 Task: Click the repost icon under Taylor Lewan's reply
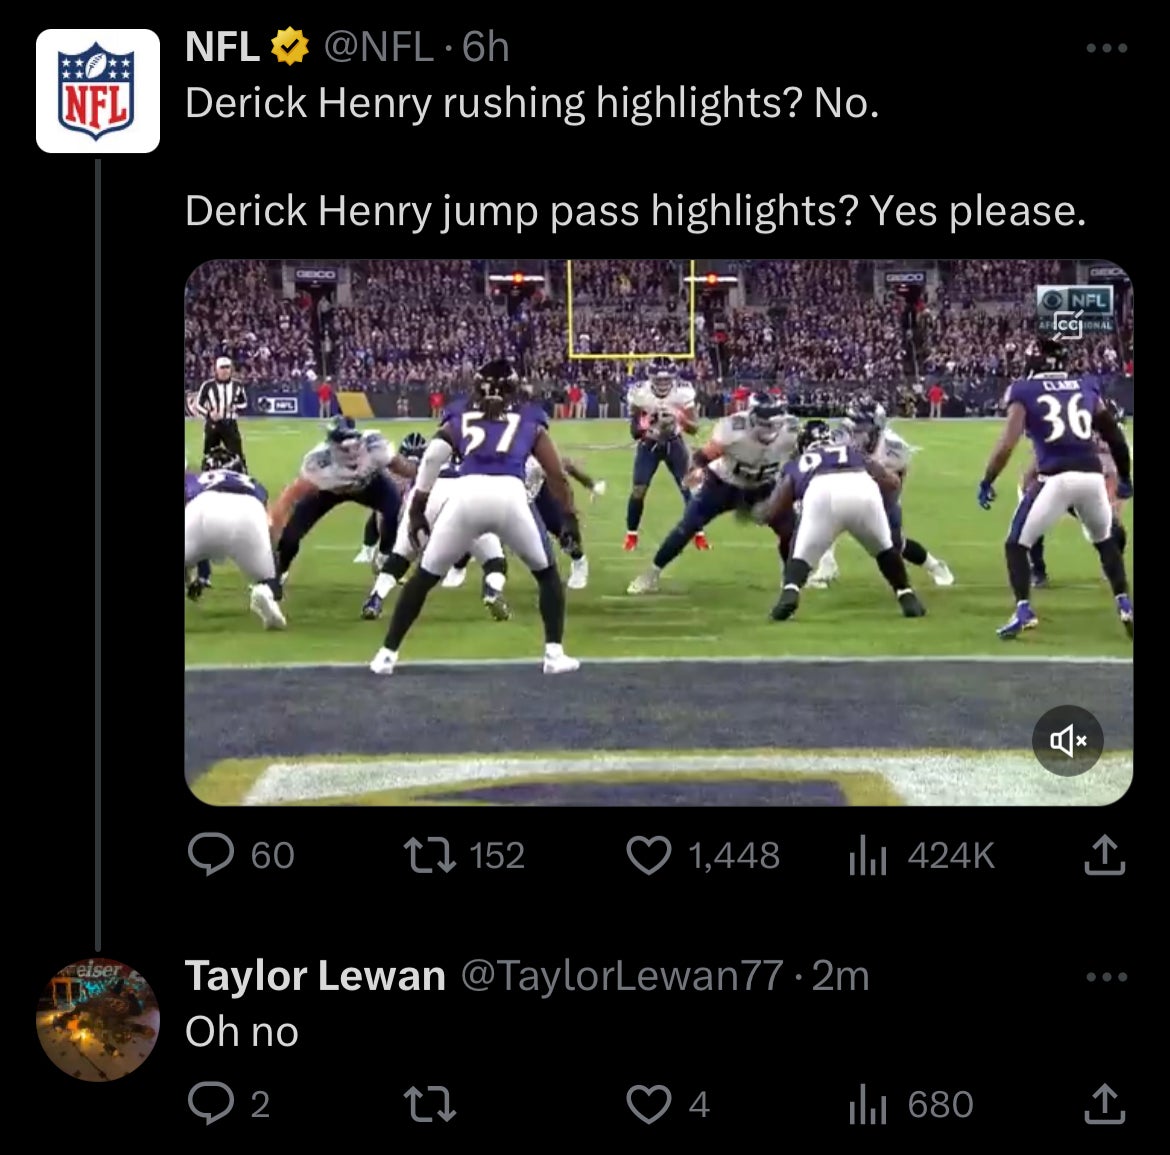point(430,1105)
